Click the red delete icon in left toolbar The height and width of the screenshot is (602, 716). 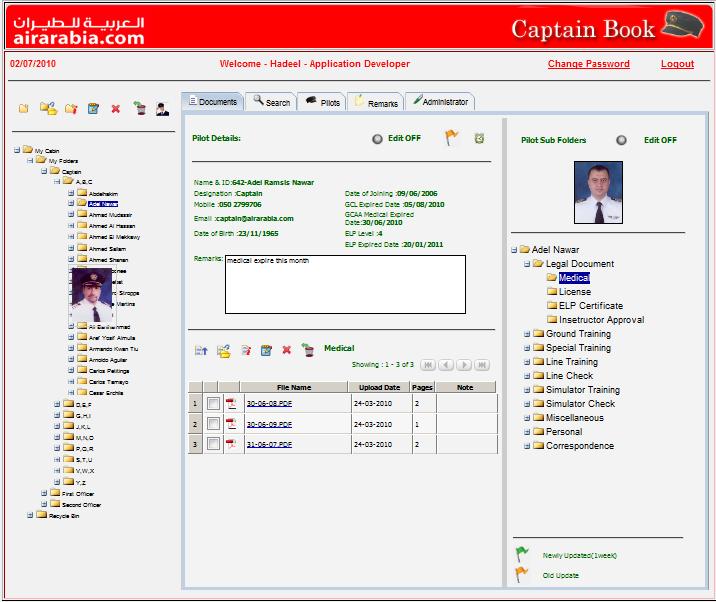(115, 108)
